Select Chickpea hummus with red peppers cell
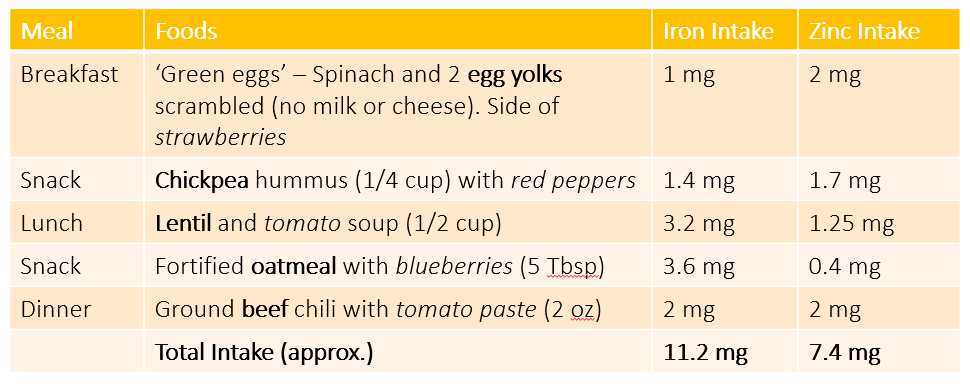Image resolution: width=970 pixels, height=385 pixels. tap(398, 180)
